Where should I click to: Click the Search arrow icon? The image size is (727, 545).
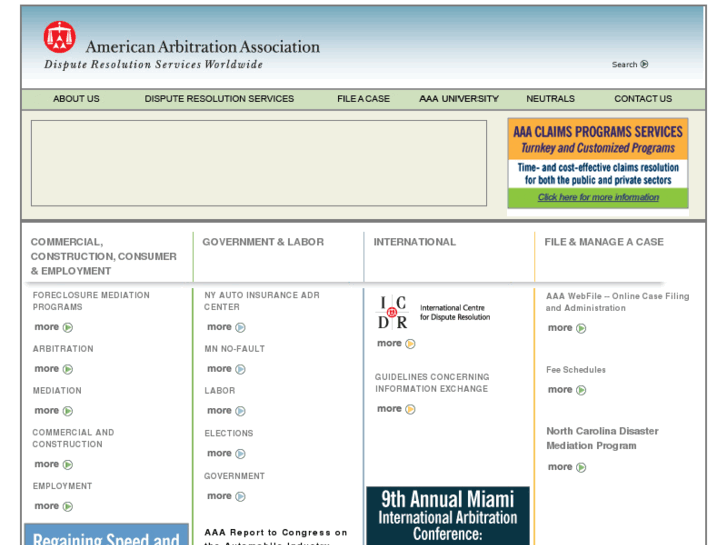[644, 64]
